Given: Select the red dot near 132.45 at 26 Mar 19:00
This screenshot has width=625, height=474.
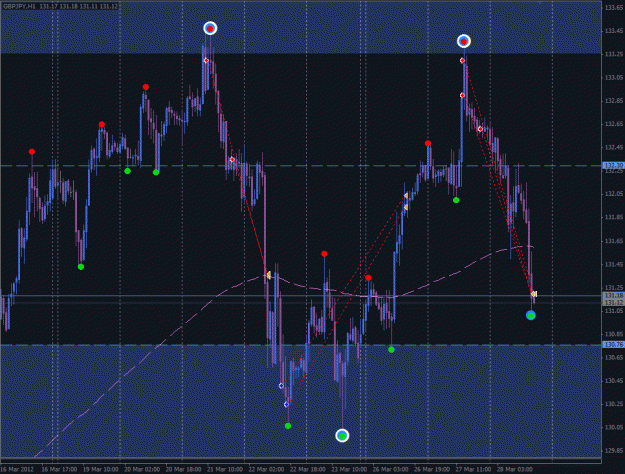Looking at the screenshot, I should coord(428,143).
